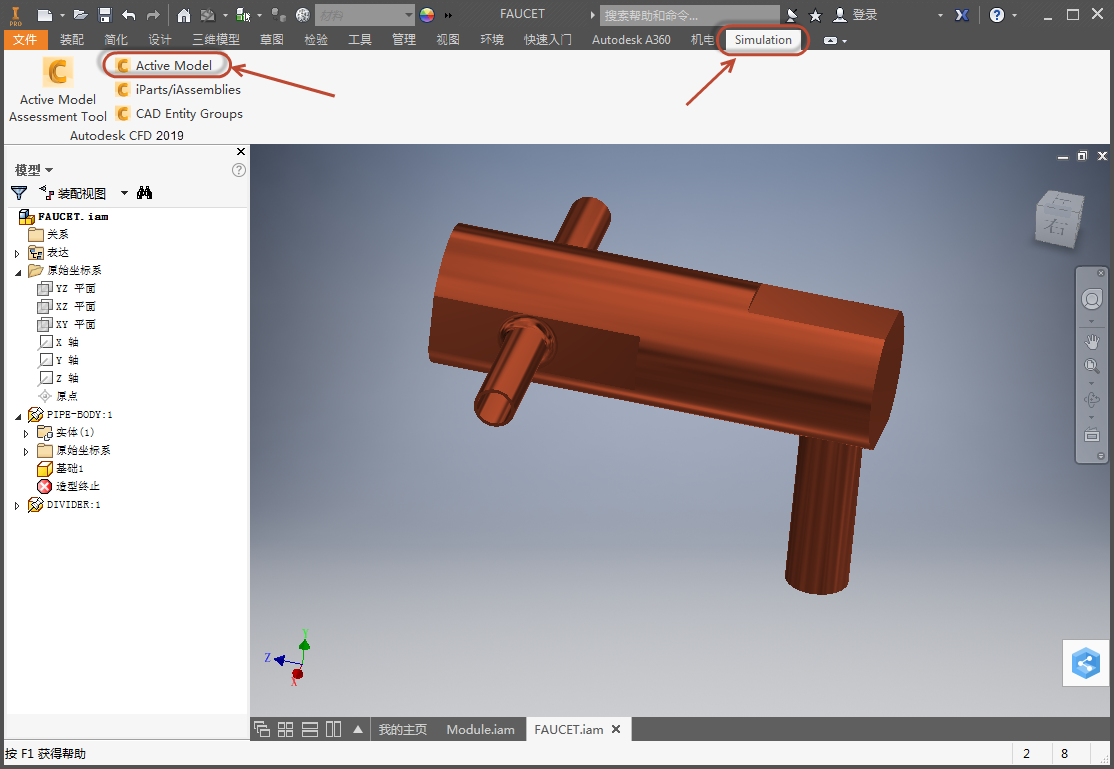Screen dimensions: 1114x769
Task: Switch to the 装配 ribbon tab
Action: click(72, 40)
